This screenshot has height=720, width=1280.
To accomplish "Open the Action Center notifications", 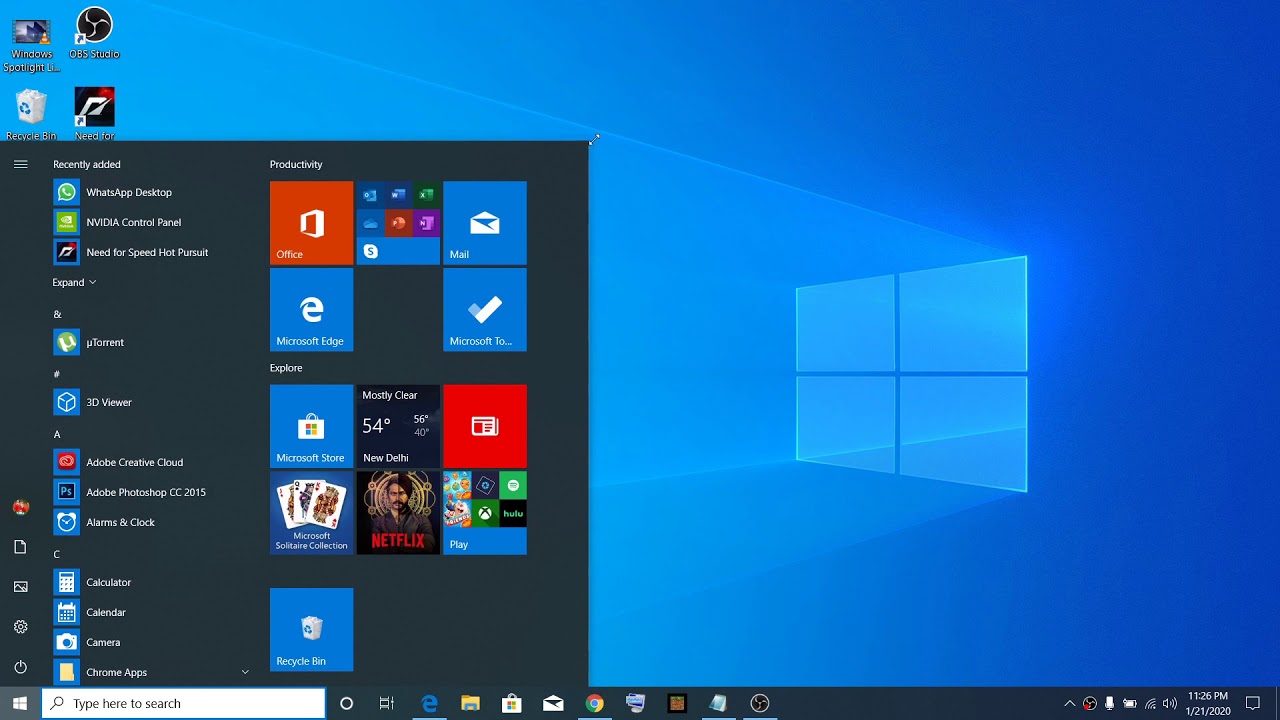I will coord(1253,703).
